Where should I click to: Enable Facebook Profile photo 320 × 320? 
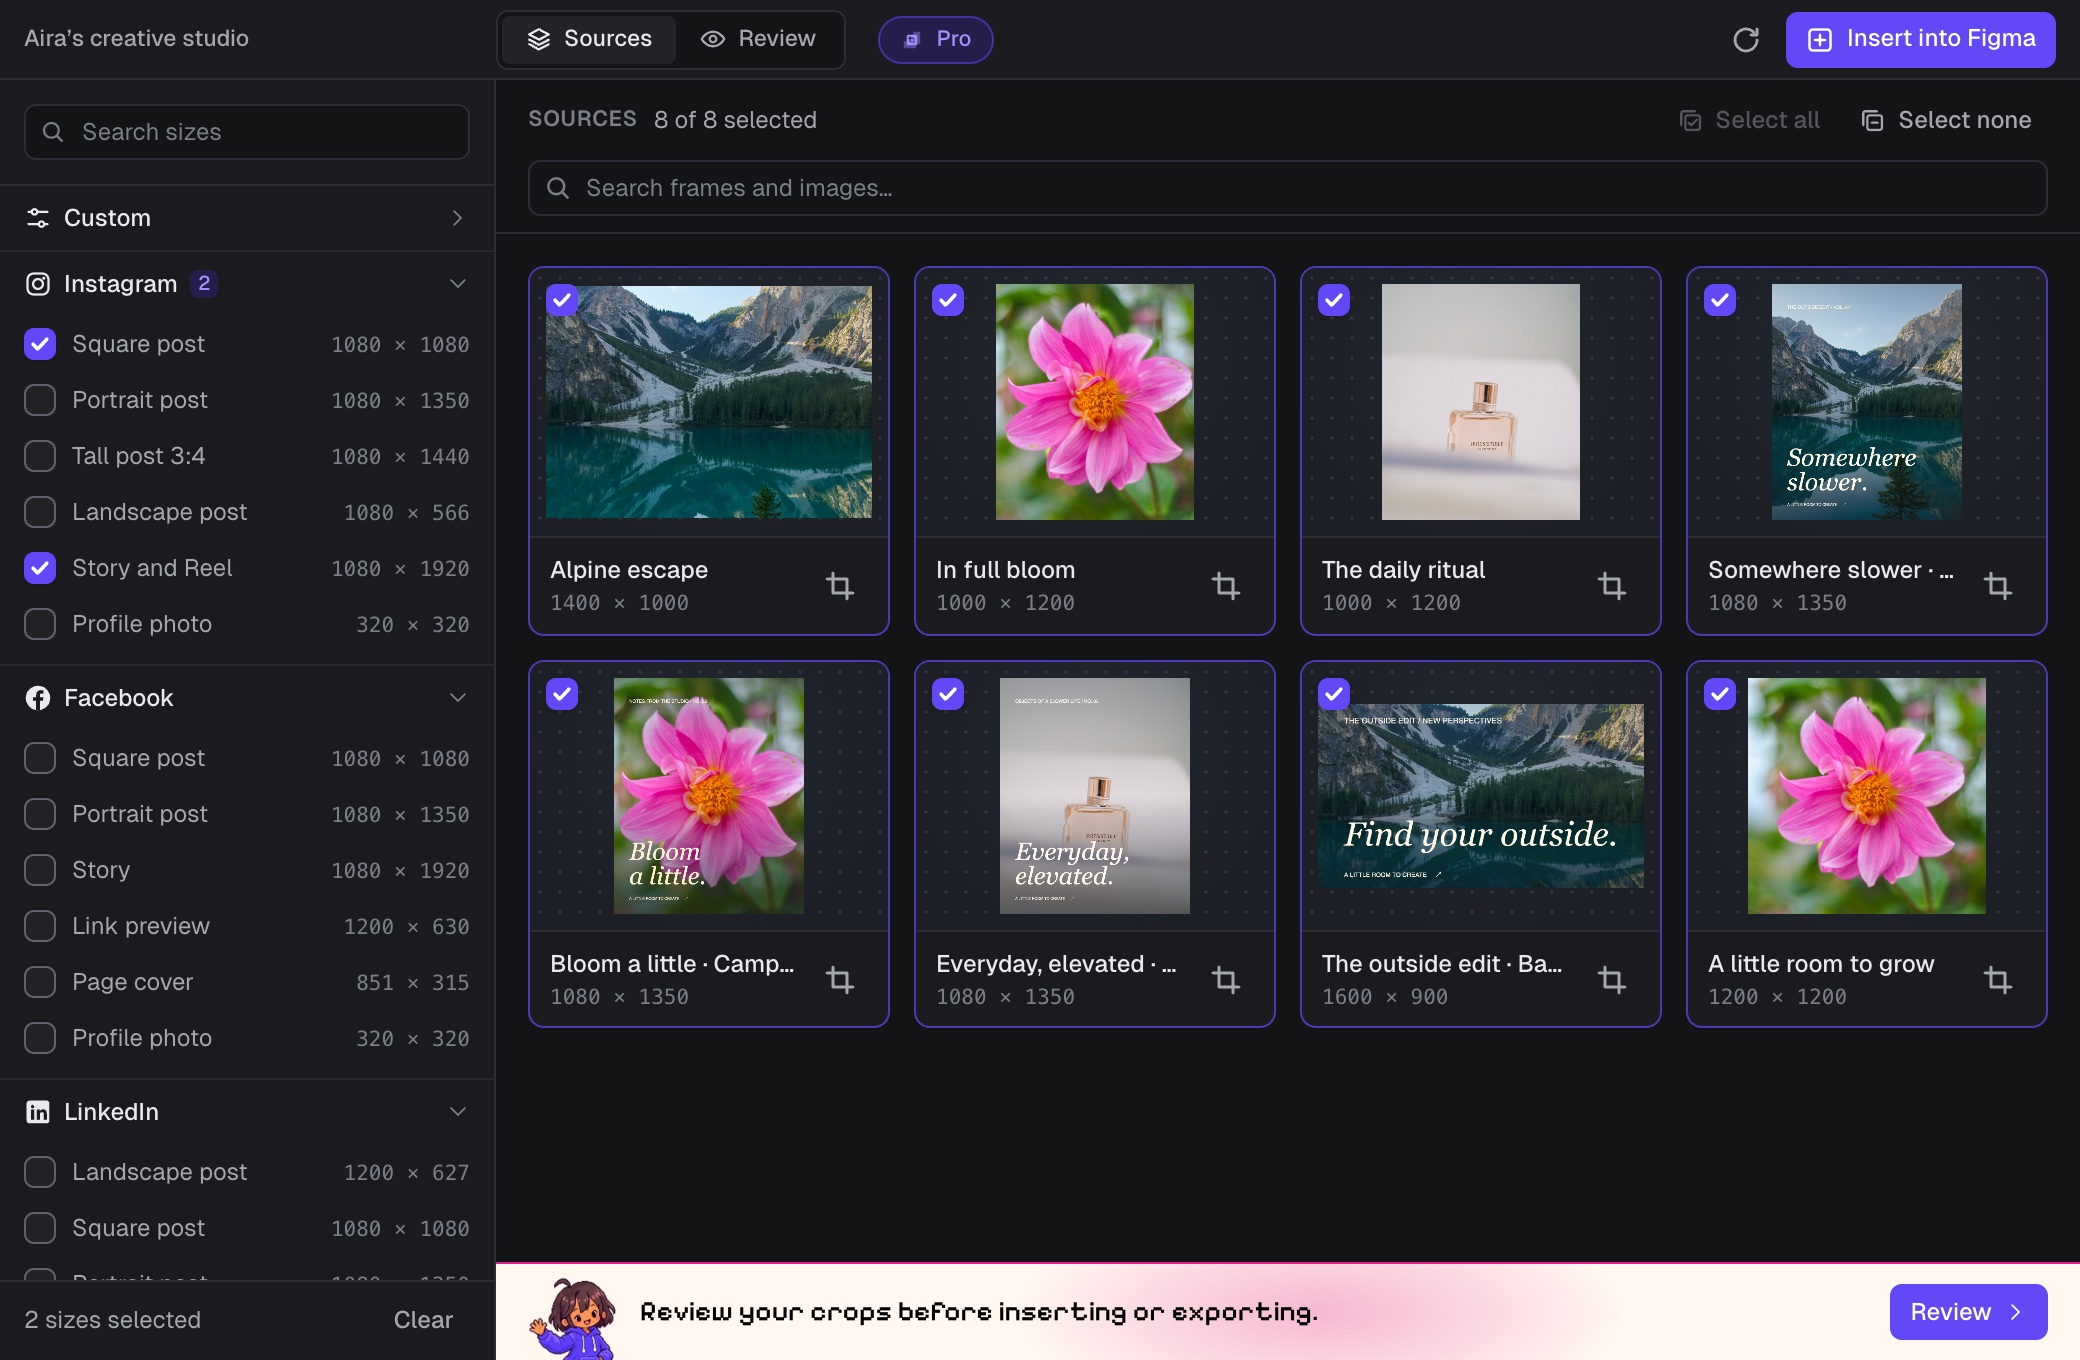[40, 1038]
